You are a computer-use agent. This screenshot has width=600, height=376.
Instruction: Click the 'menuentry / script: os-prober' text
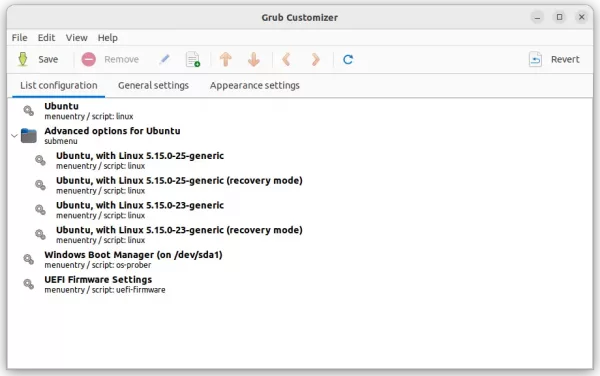pos(98,265)
